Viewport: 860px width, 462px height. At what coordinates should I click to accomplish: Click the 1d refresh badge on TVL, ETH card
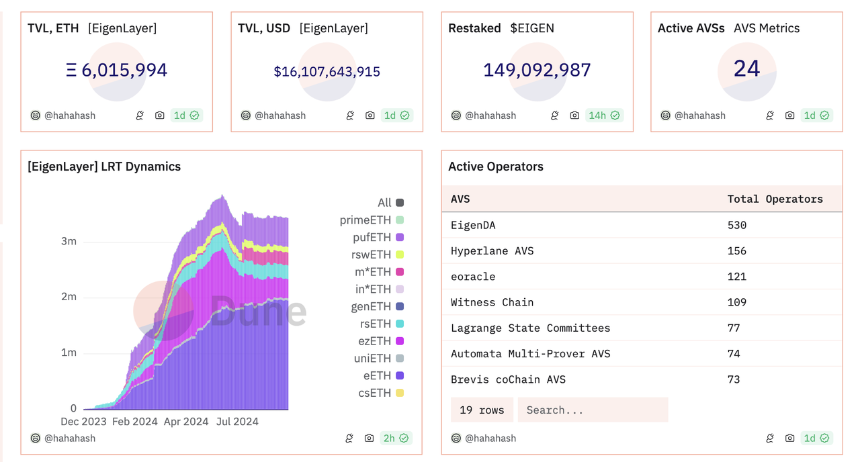click(186, 115)
